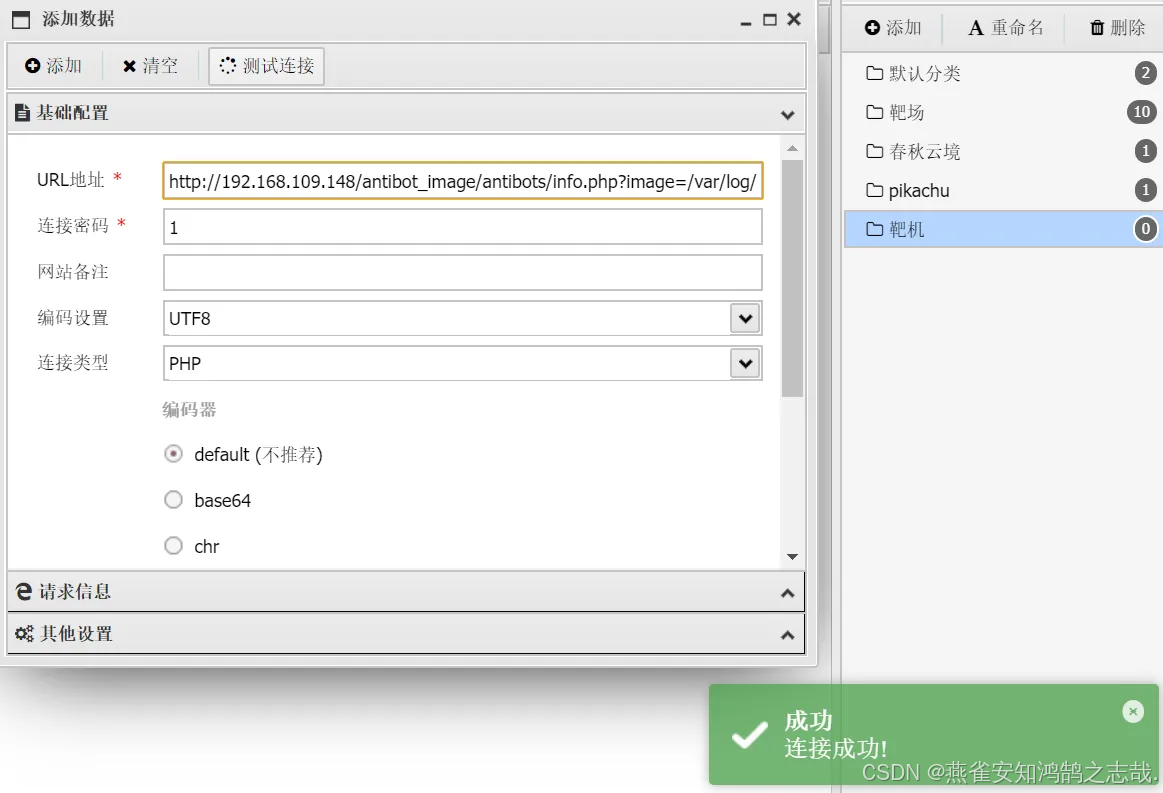Collapse the 基础配置 section via its chevron

coord(788,115)
